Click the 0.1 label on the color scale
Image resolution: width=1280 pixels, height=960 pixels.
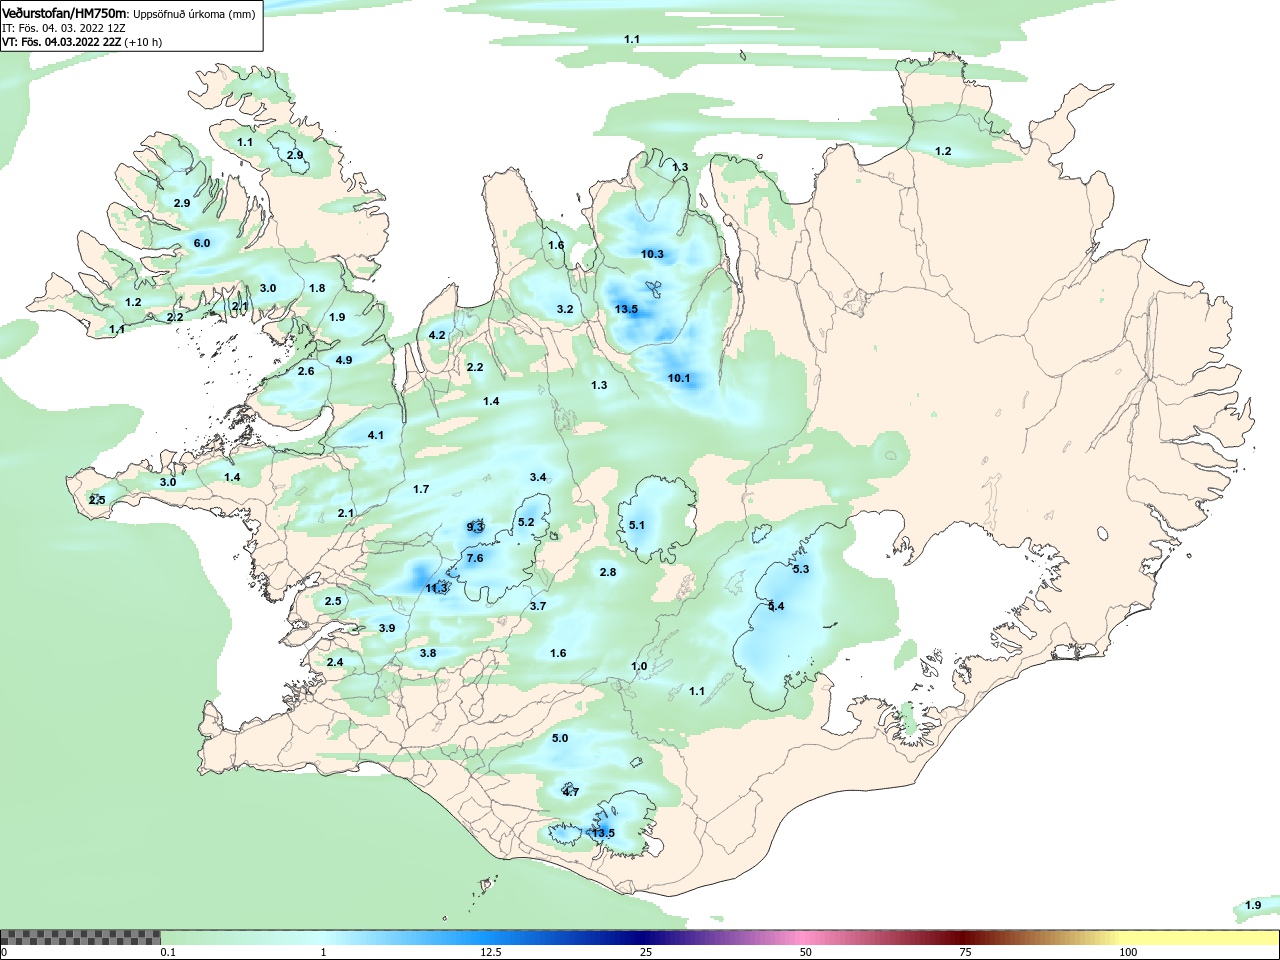pos(168,952)
